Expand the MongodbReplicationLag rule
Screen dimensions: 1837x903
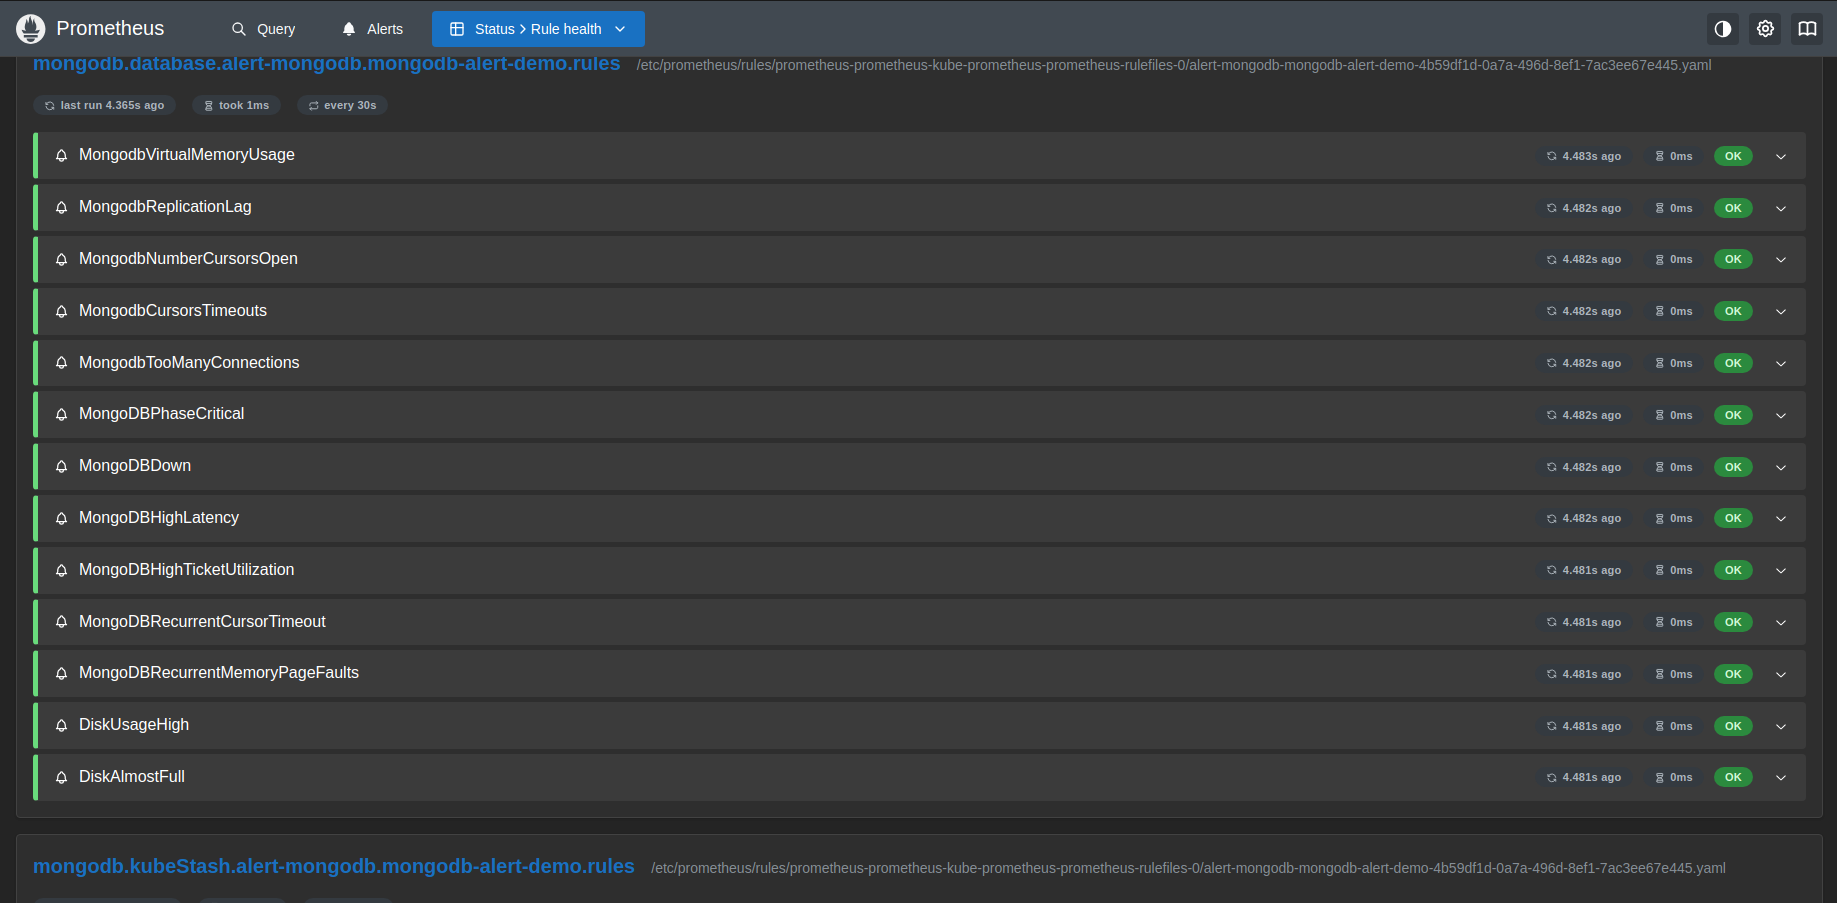[1781, 208]
